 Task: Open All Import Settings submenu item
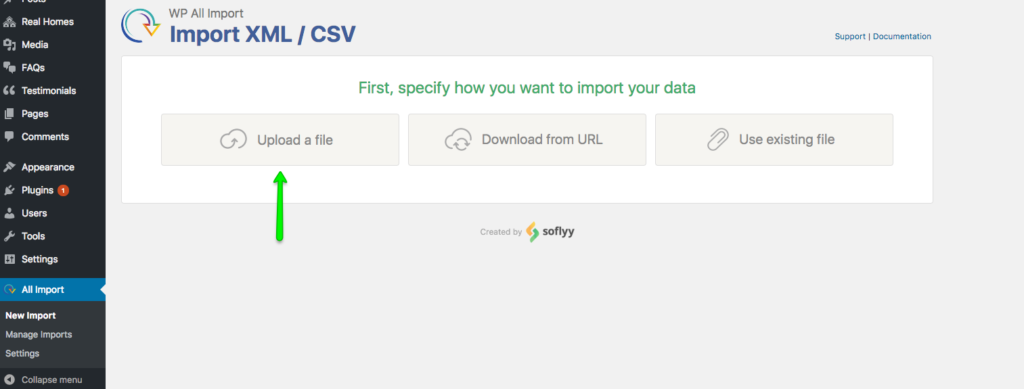pos(22,353)
